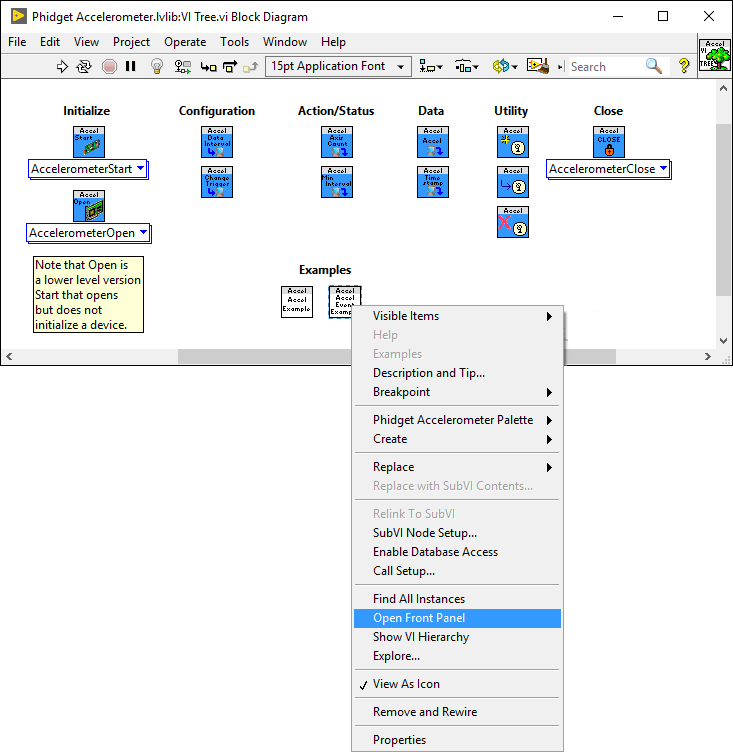Open the Window menu
This screenshot has width=733, height=752.
point(285,42)
